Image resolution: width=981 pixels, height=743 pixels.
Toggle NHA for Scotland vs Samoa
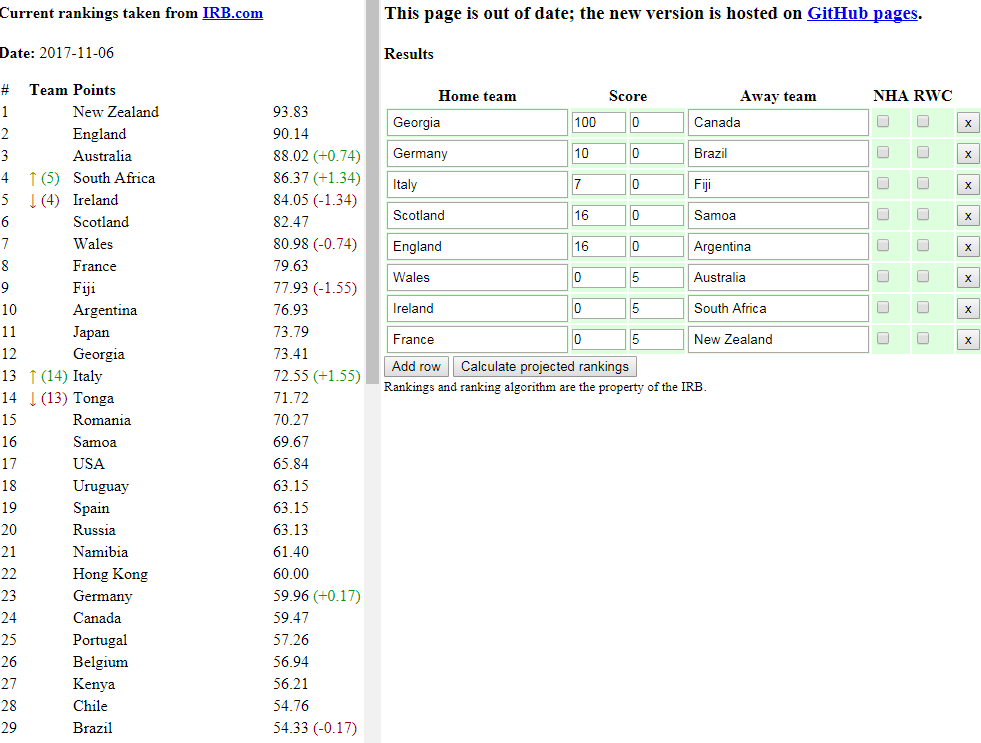pos(883,214)
